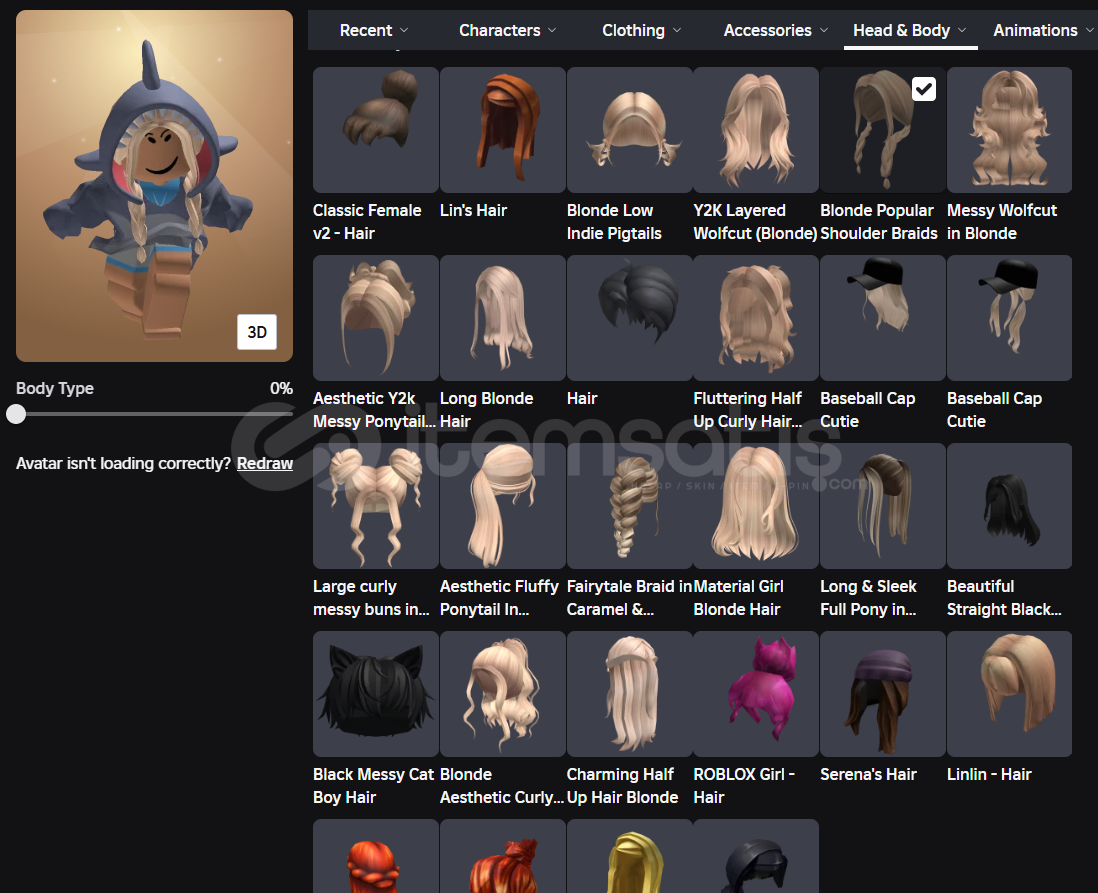The height and width of the screenshot is (893, 1098).
Task: Select Blonde Aesthetic Curly hair thumbnail
Action: click(502, 693)
